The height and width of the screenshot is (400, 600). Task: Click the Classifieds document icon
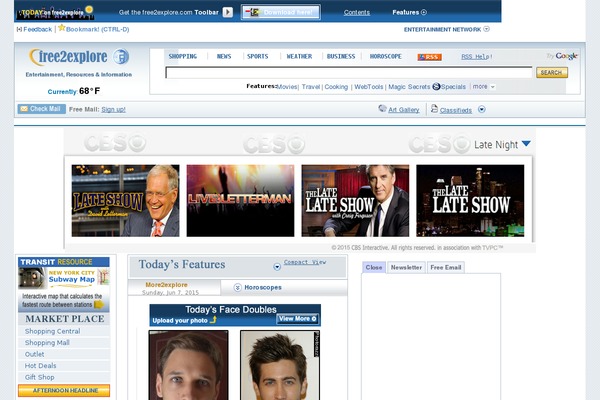click(x=434, y=109)
